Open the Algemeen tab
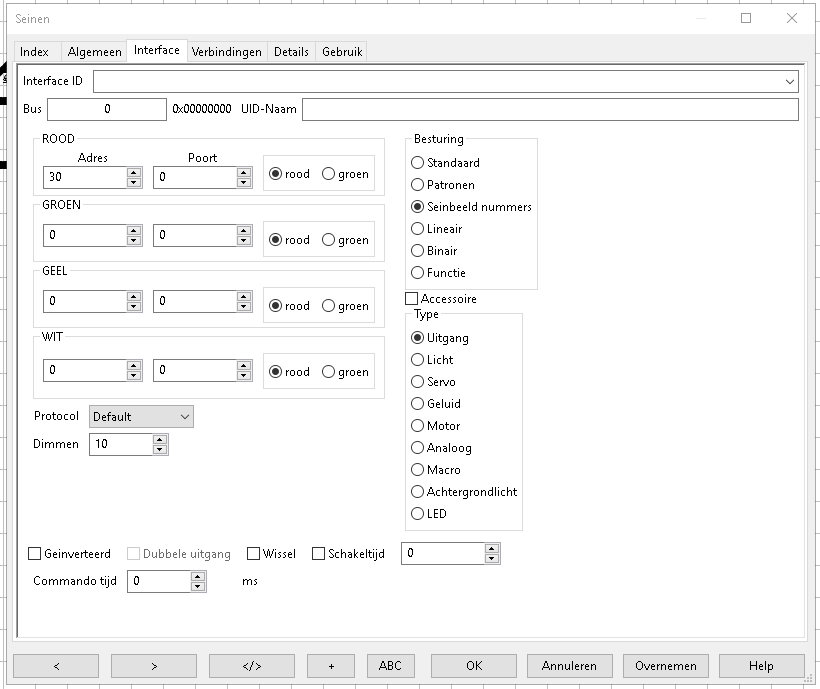This screenshot has width=820, height=689. pos(94,52)
